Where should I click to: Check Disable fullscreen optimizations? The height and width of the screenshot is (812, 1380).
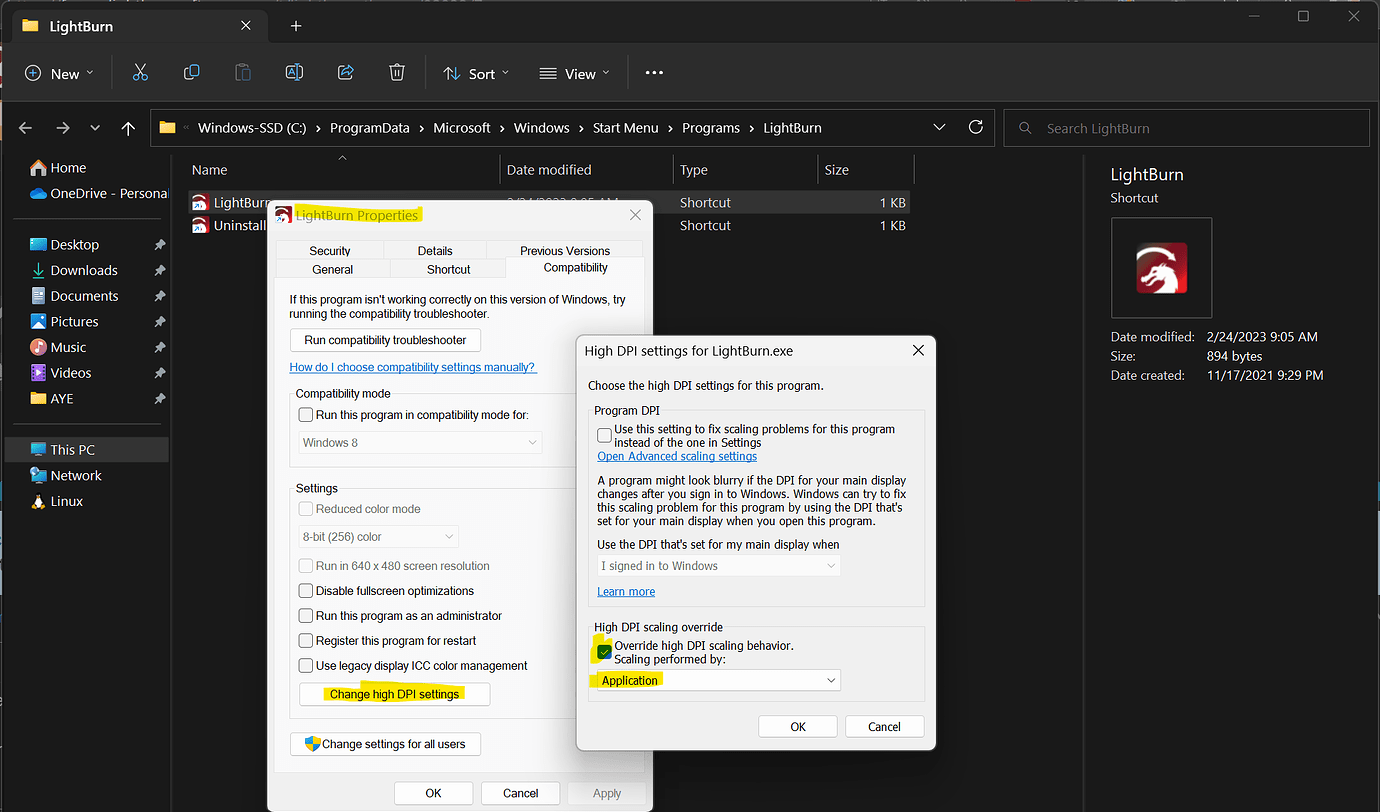(x=307, y=591)
